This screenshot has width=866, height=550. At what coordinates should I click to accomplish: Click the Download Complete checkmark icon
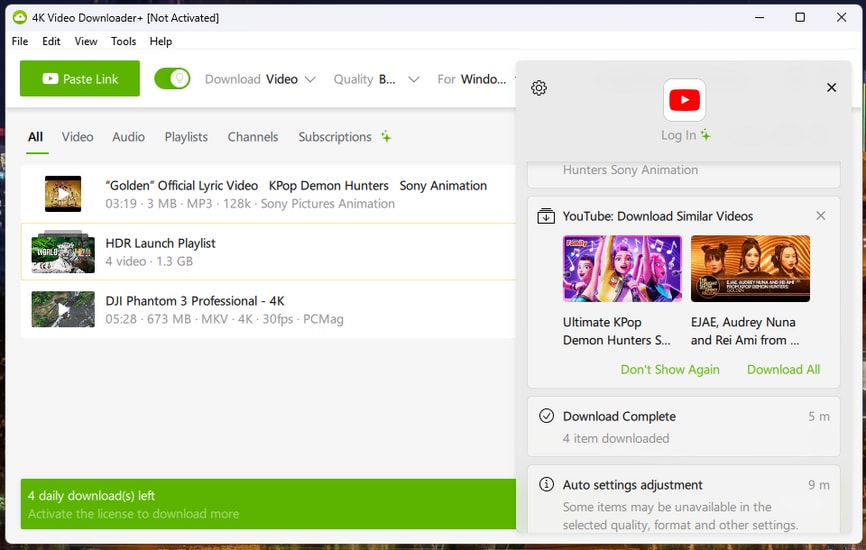pos(546,416)
